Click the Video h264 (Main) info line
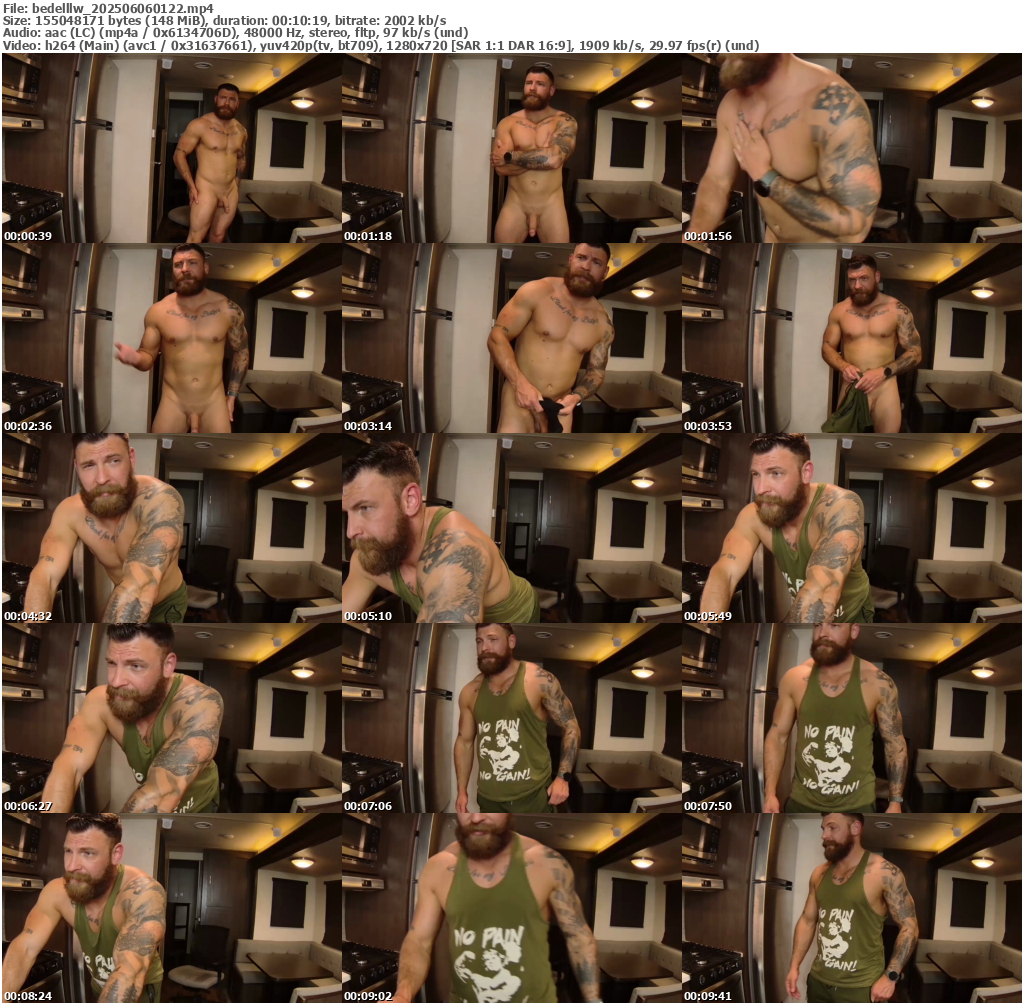1024x1003 pixels. pos(381,46)
